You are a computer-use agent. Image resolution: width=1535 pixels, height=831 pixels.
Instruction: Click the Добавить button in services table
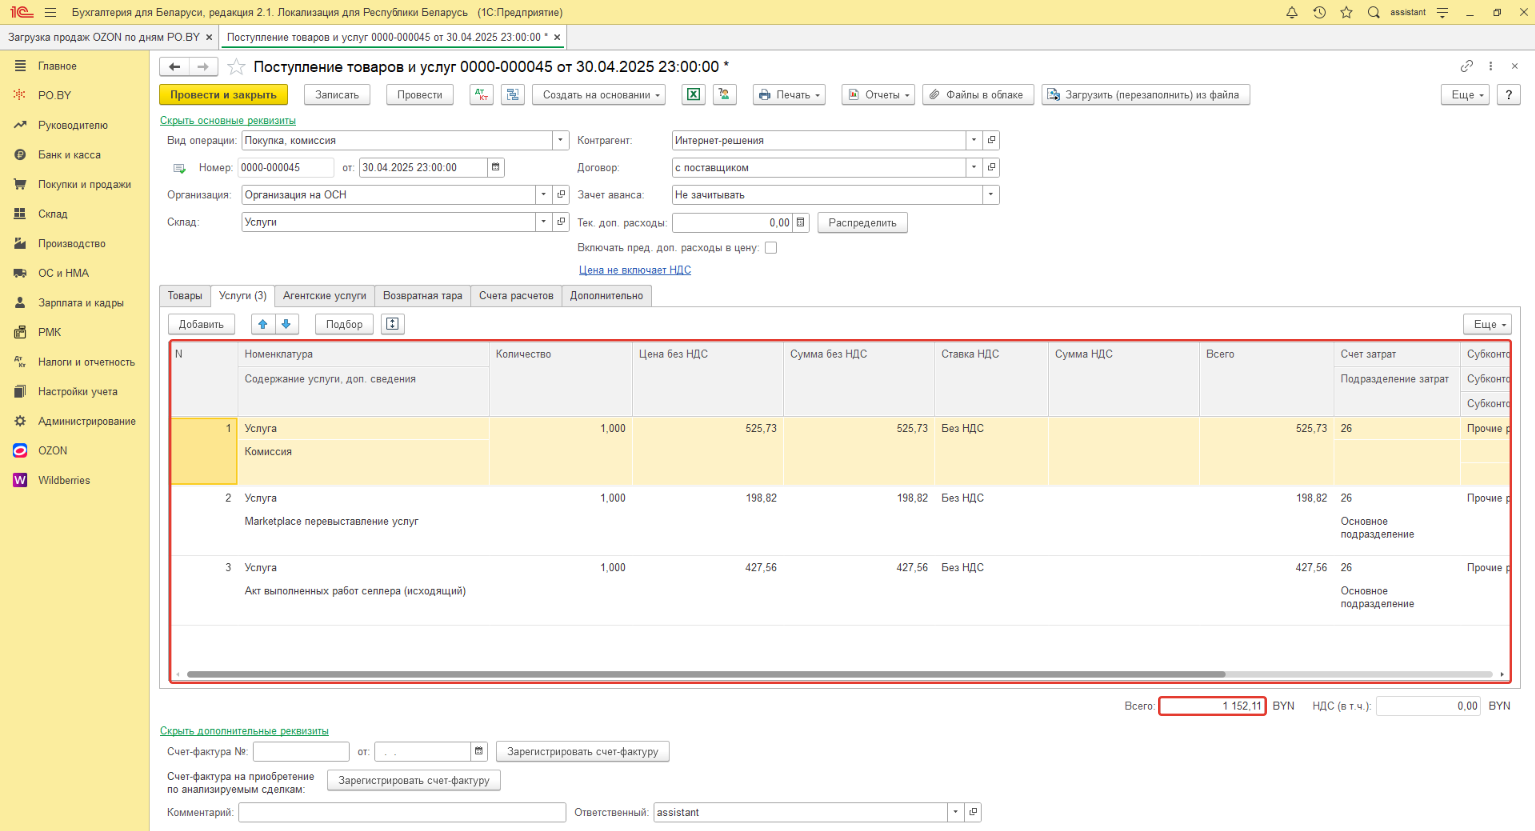[x=201, y=324]
